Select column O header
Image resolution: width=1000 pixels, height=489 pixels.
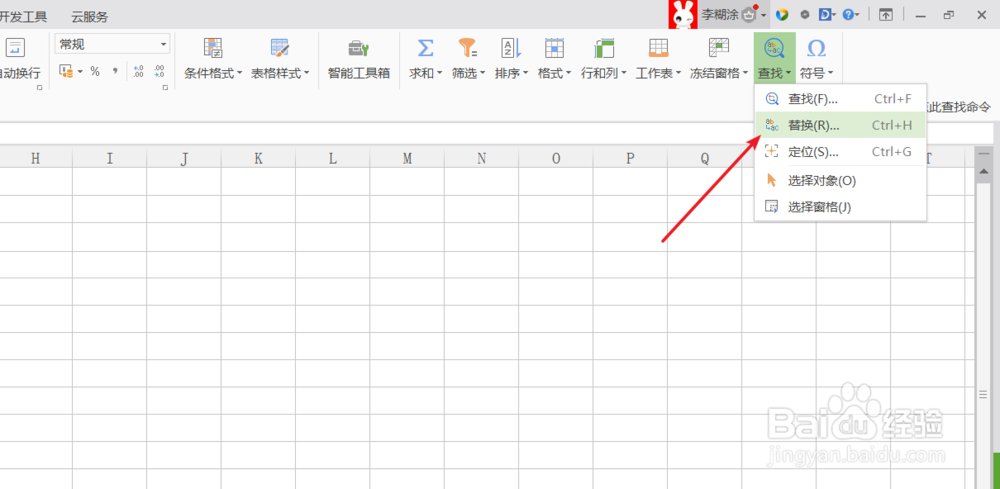pos(556,159)
